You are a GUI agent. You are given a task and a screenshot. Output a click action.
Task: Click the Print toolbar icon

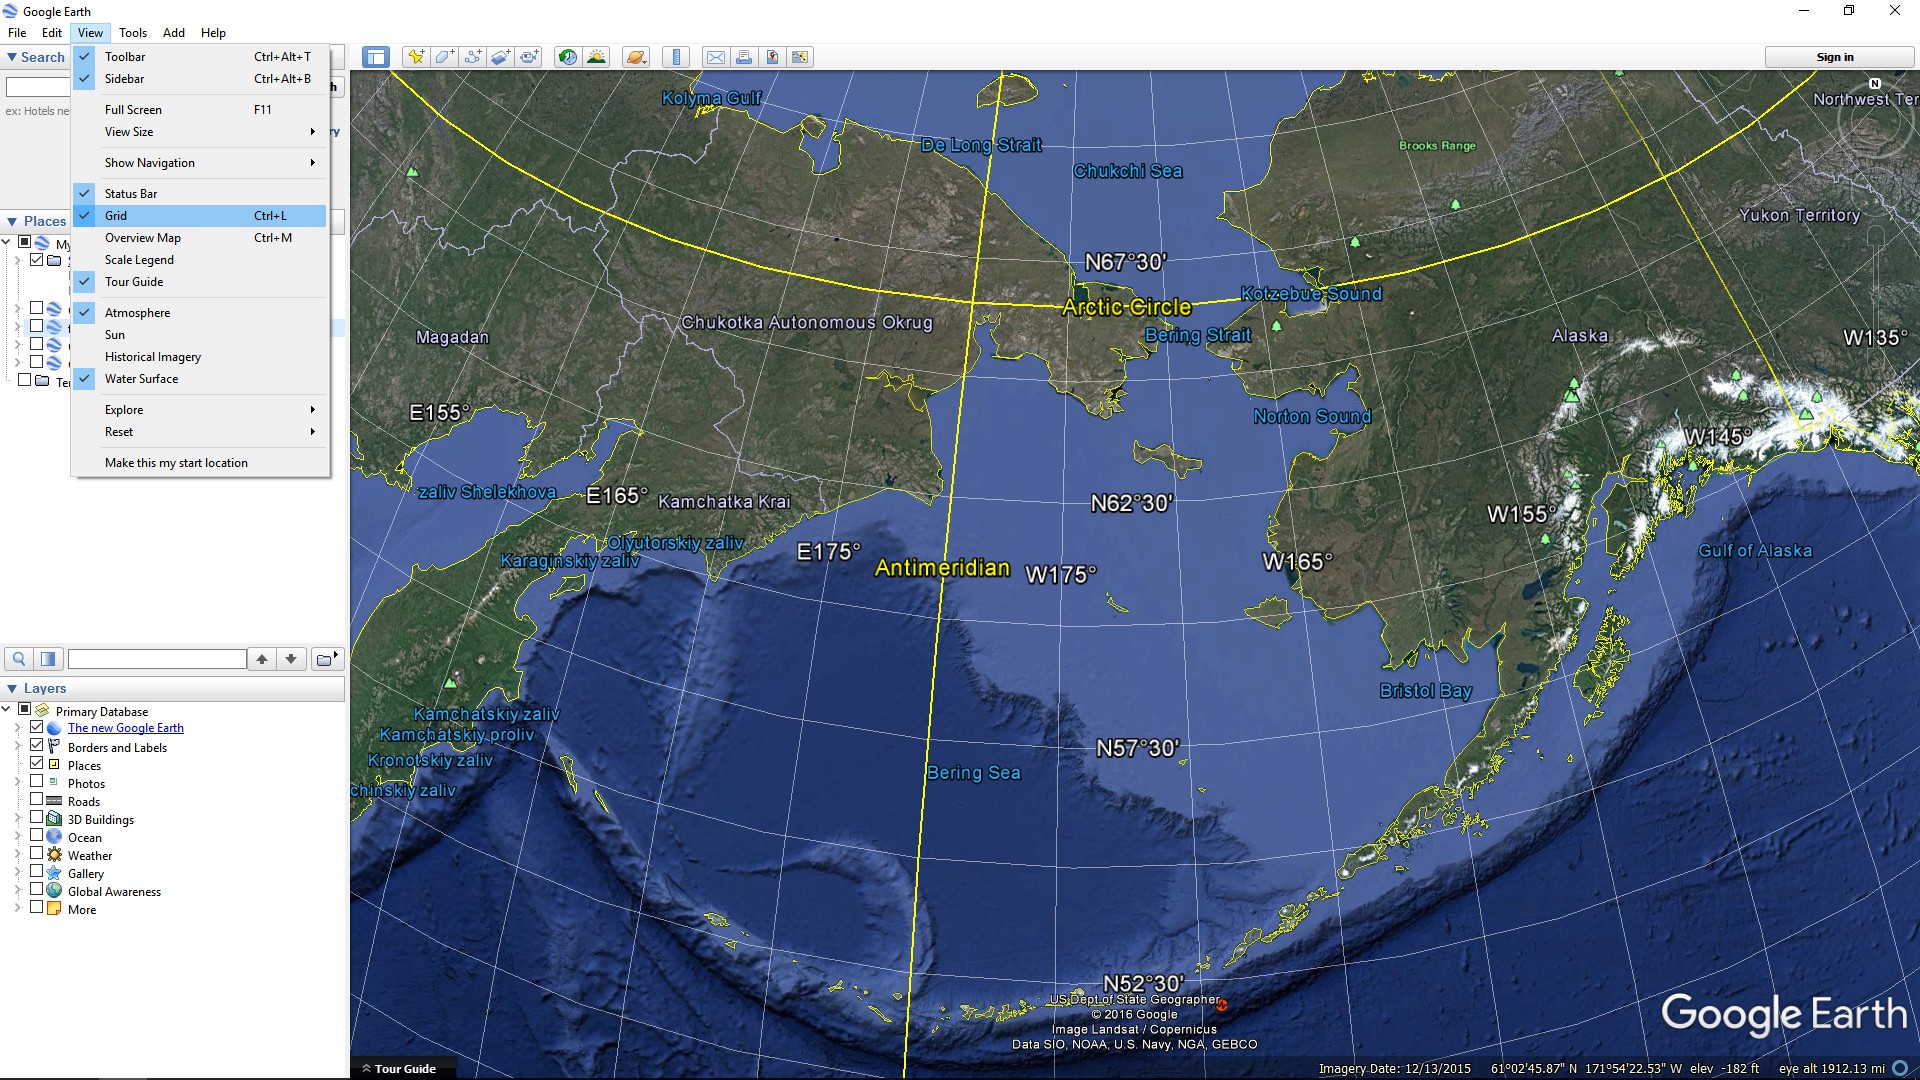click(744, 57)
